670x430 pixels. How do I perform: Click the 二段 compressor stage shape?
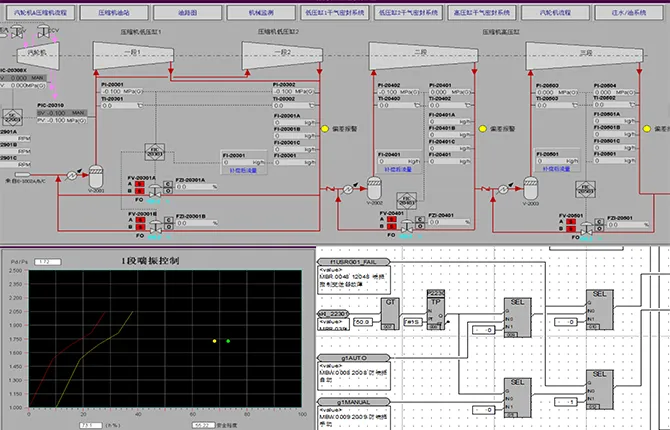point(423,56)
